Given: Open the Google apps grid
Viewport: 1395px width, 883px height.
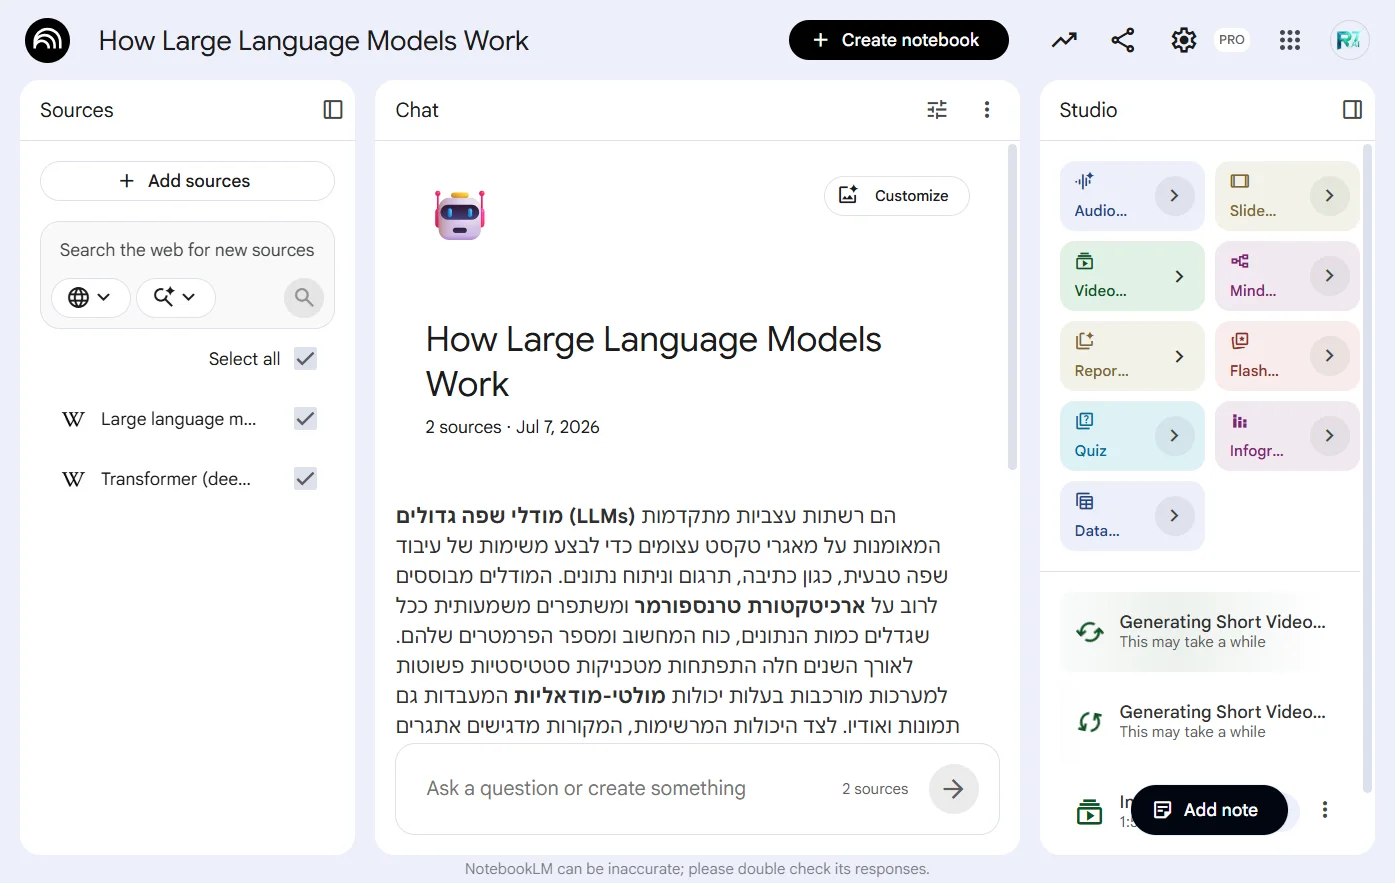Looking at the screenshot, I should (1290, 40).
